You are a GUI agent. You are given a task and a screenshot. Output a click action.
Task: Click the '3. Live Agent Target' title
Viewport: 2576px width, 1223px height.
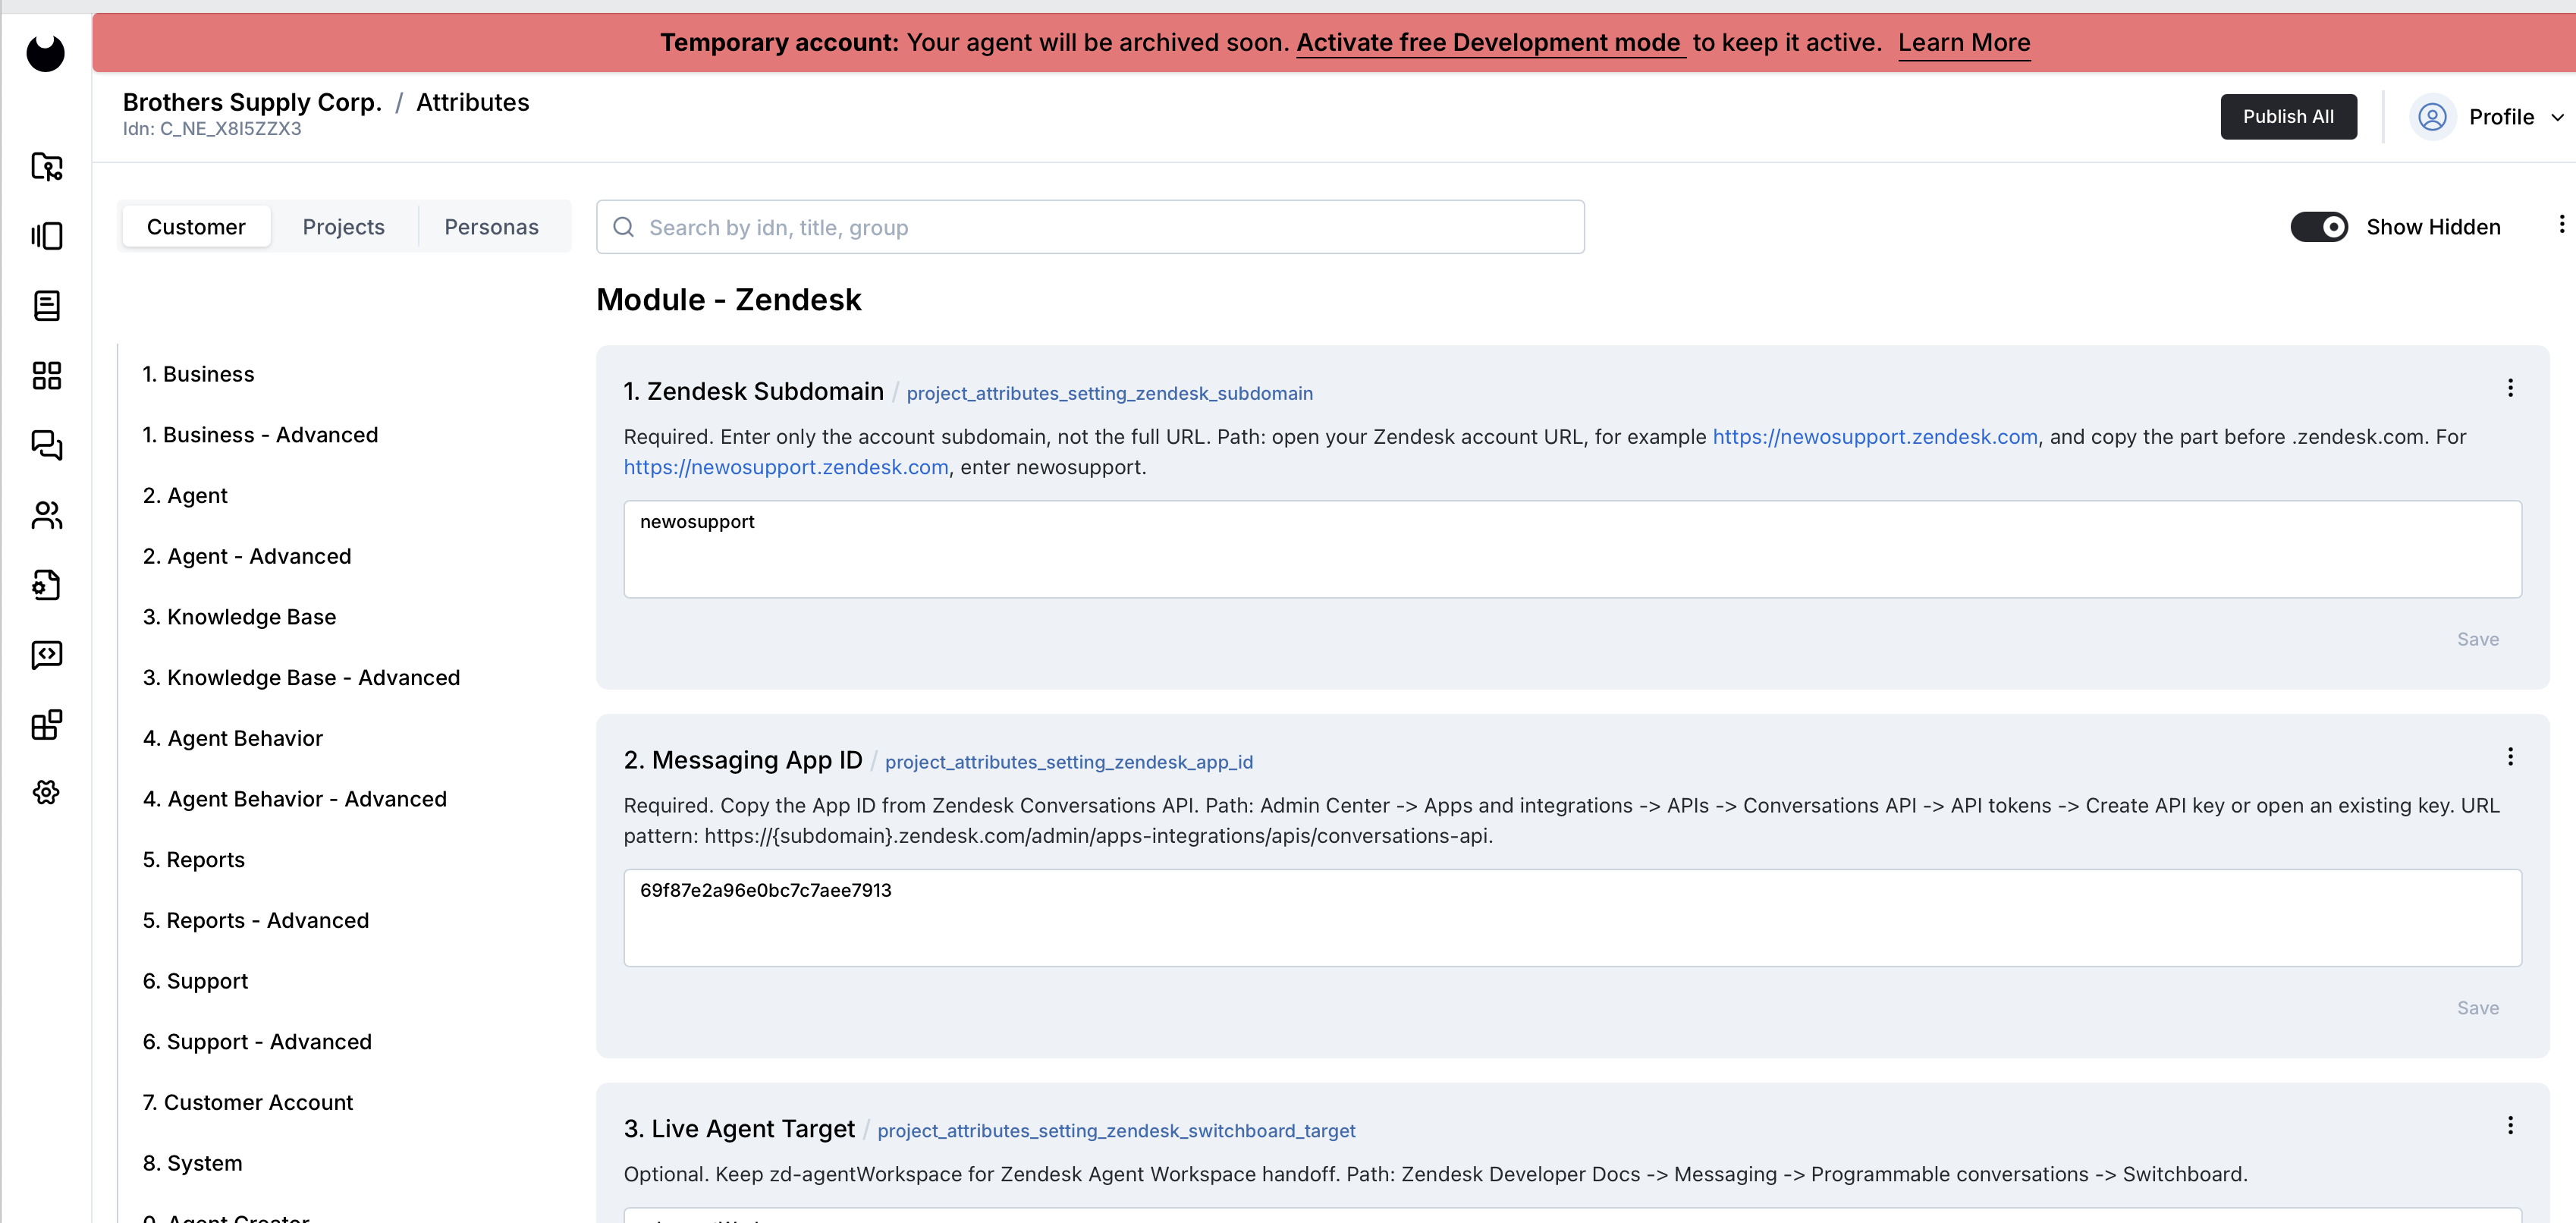(x=739, y=1129)
